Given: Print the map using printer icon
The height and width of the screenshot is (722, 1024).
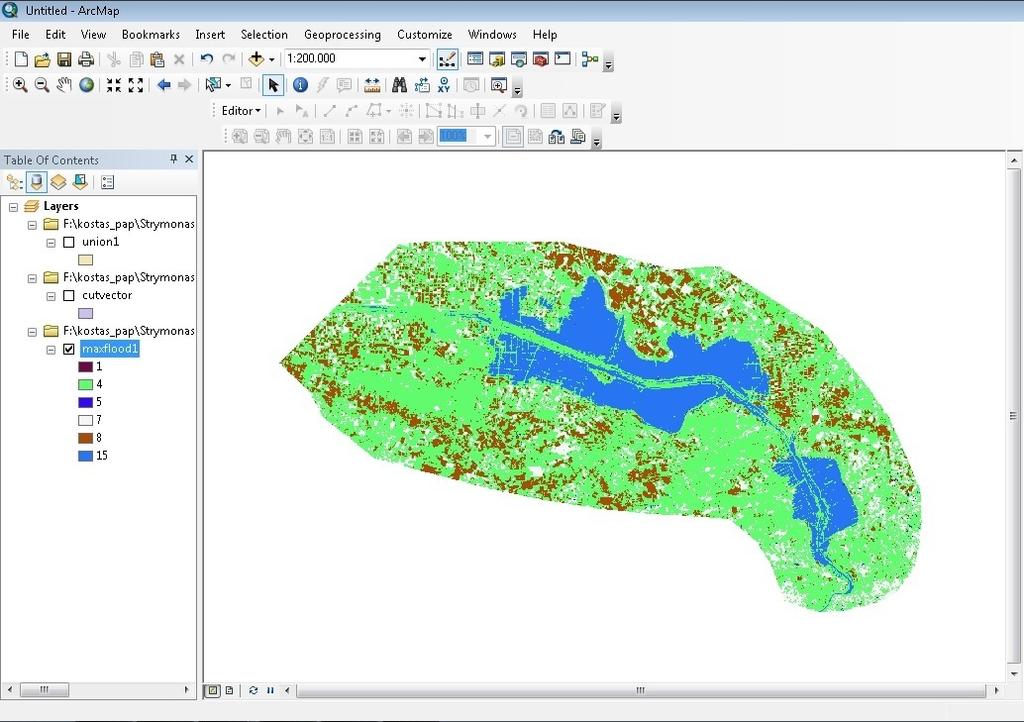Looking at the screenshot, I should point(86,59).
